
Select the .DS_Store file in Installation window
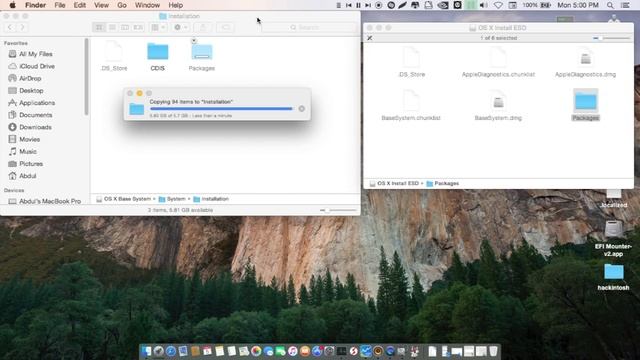(114, 56)
